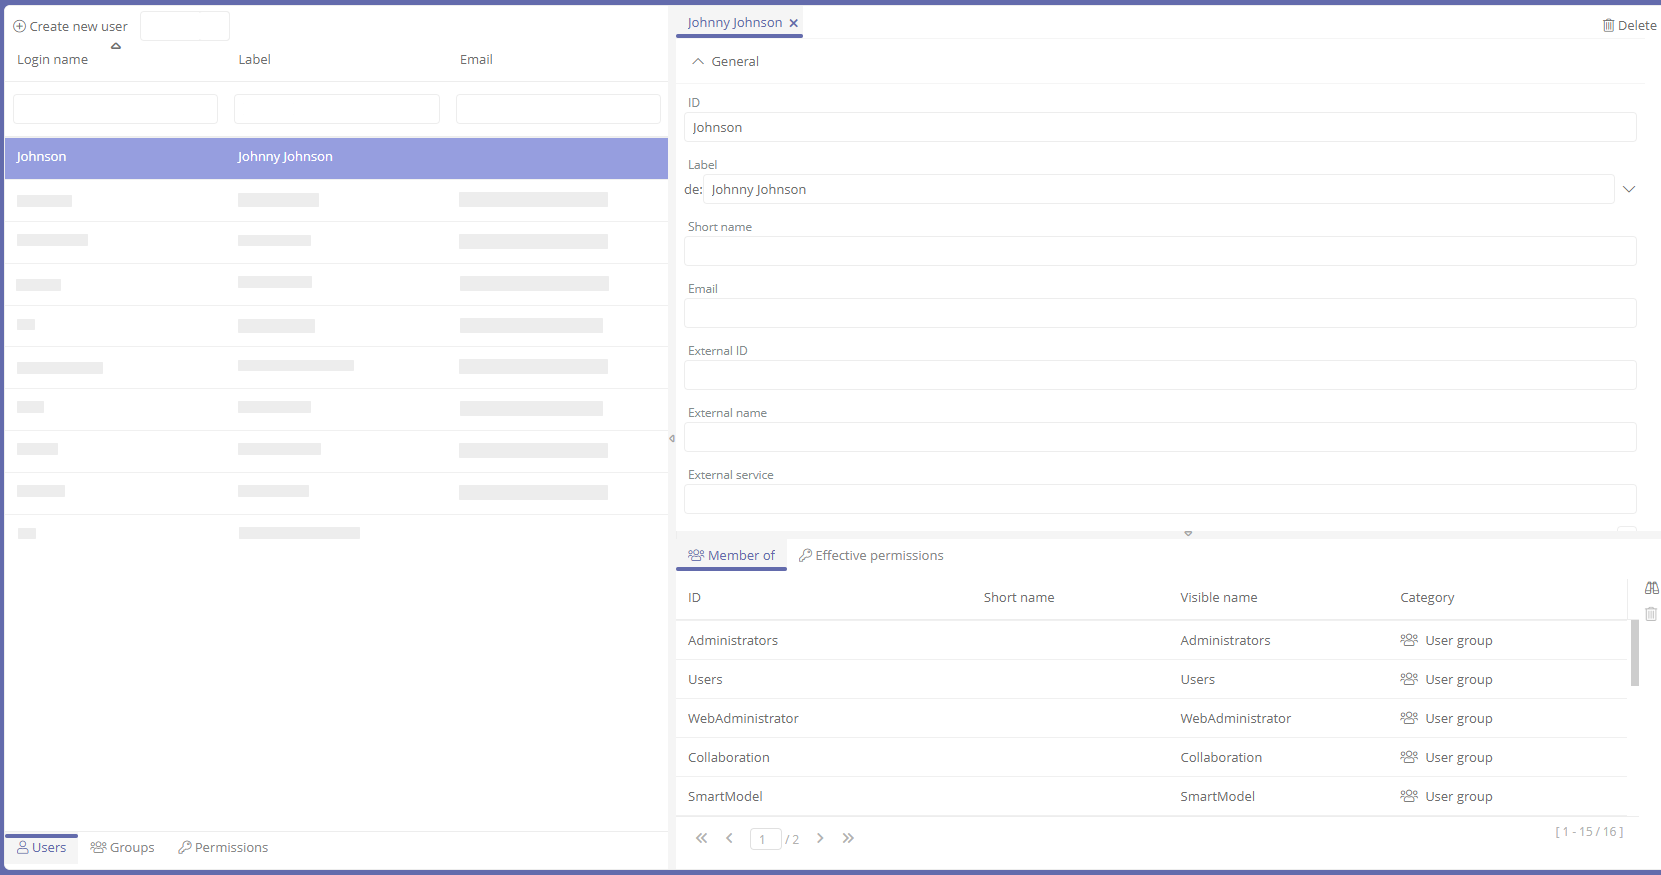Click the External service input field
Image resolution: width=1661 pixels, height=875 pixels.
(1160, 499)
